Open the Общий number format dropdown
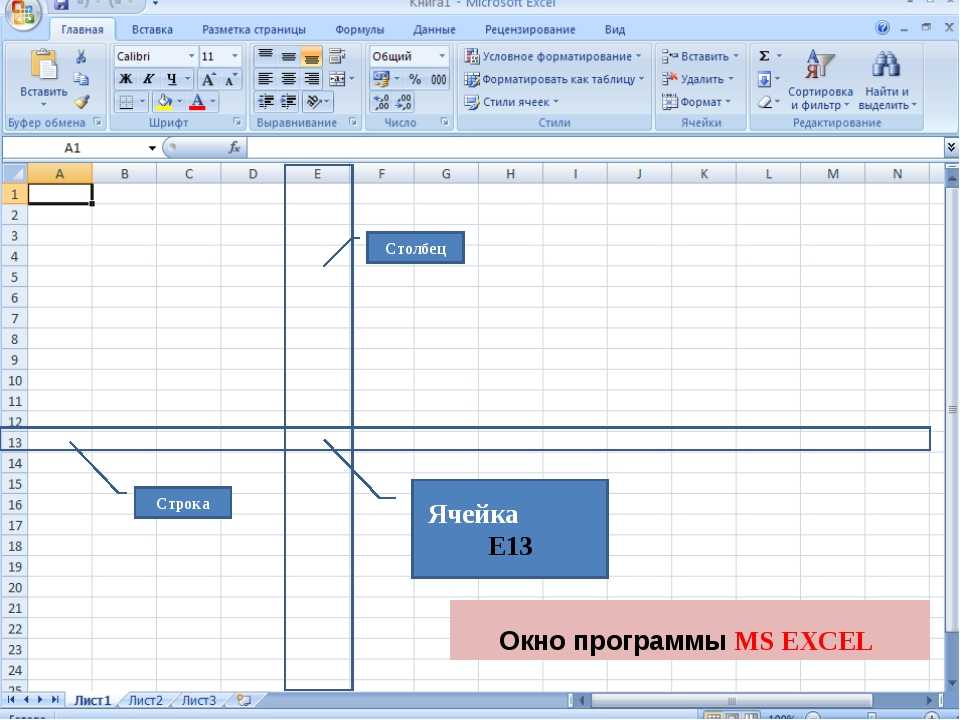The width and height of the screenshot is (960, 720). pos(442,56)
